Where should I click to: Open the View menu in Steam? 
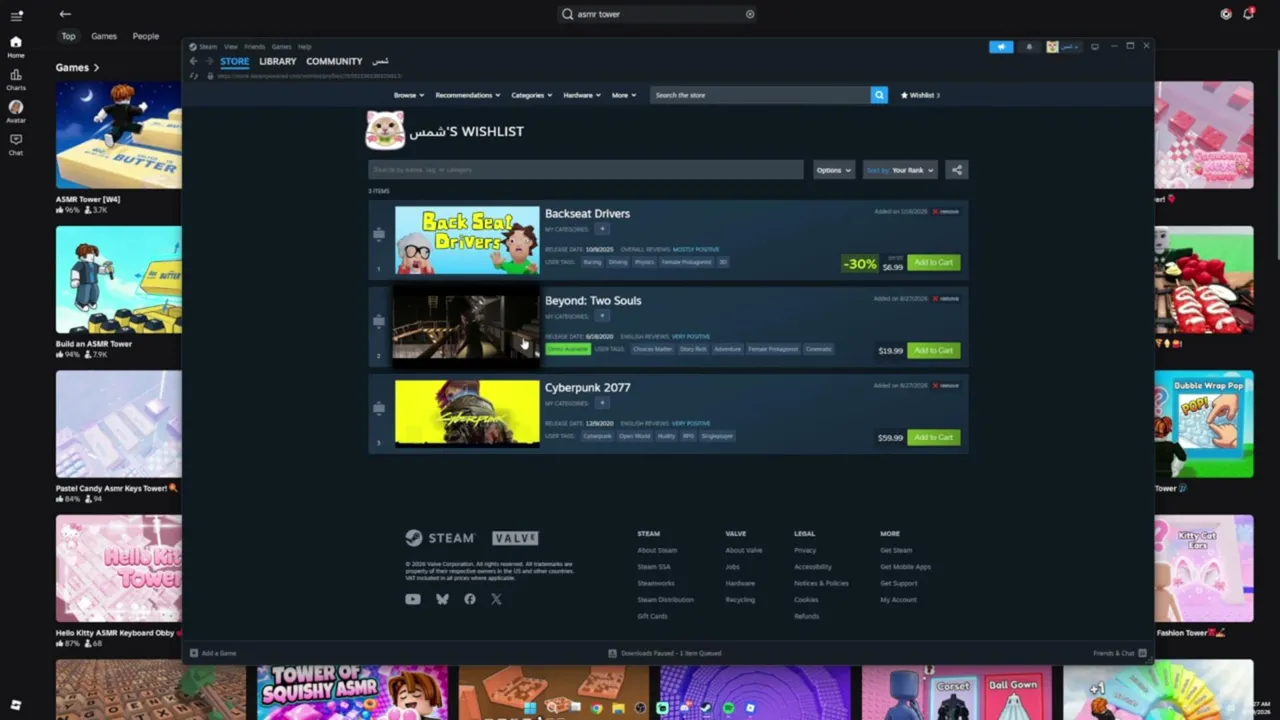(231, 47)
